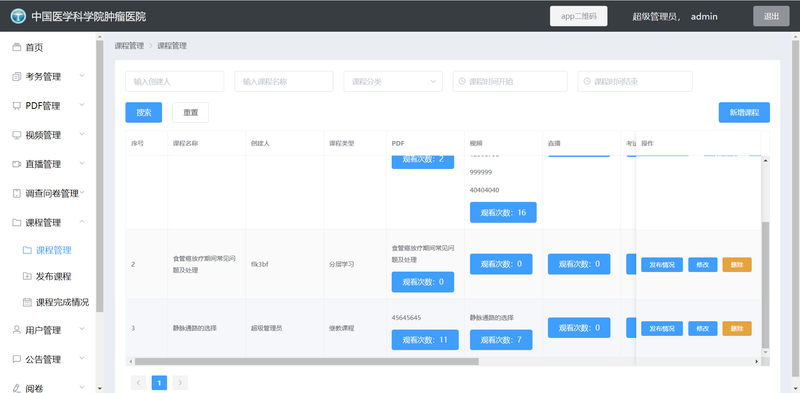Click clock icon in 课程时间开始 field
The image size is (800, 393).
[462, 81]
